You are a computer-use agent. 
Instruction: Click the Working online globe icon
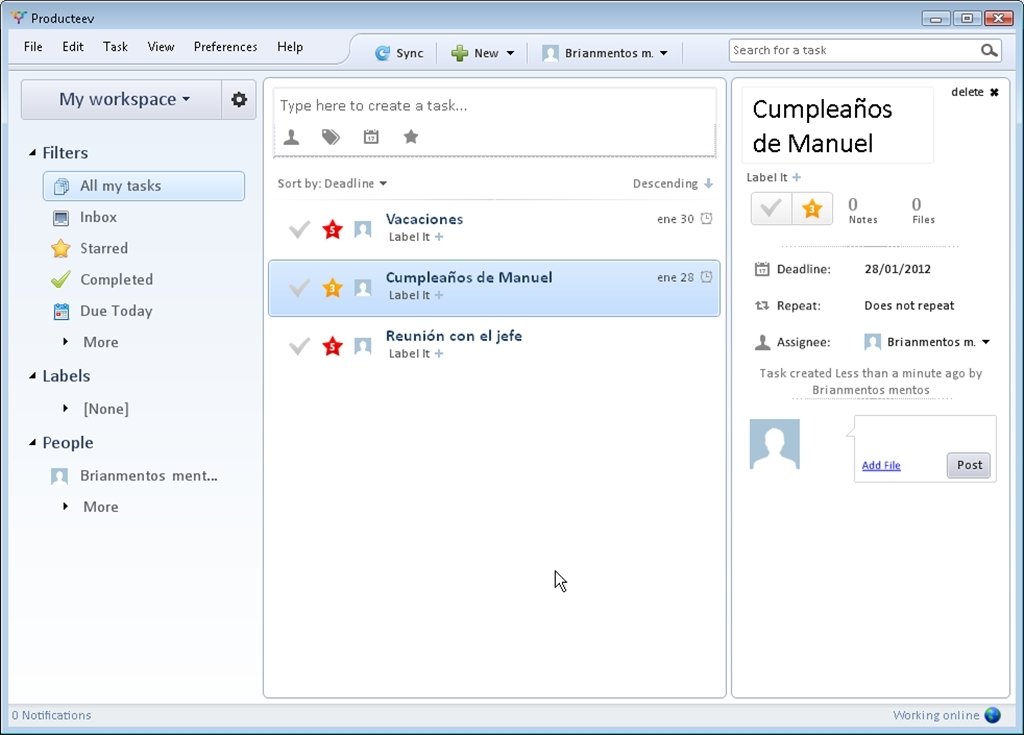(x=993, y=715)
